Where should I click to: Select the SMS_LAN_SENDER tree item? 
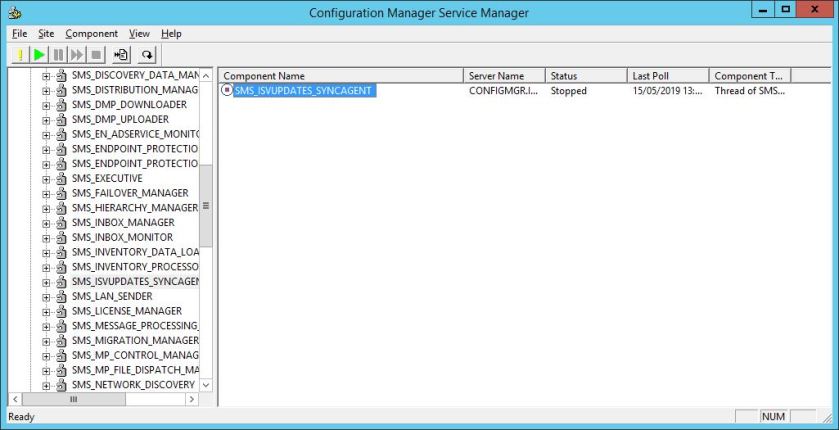[x=112, y=296]
